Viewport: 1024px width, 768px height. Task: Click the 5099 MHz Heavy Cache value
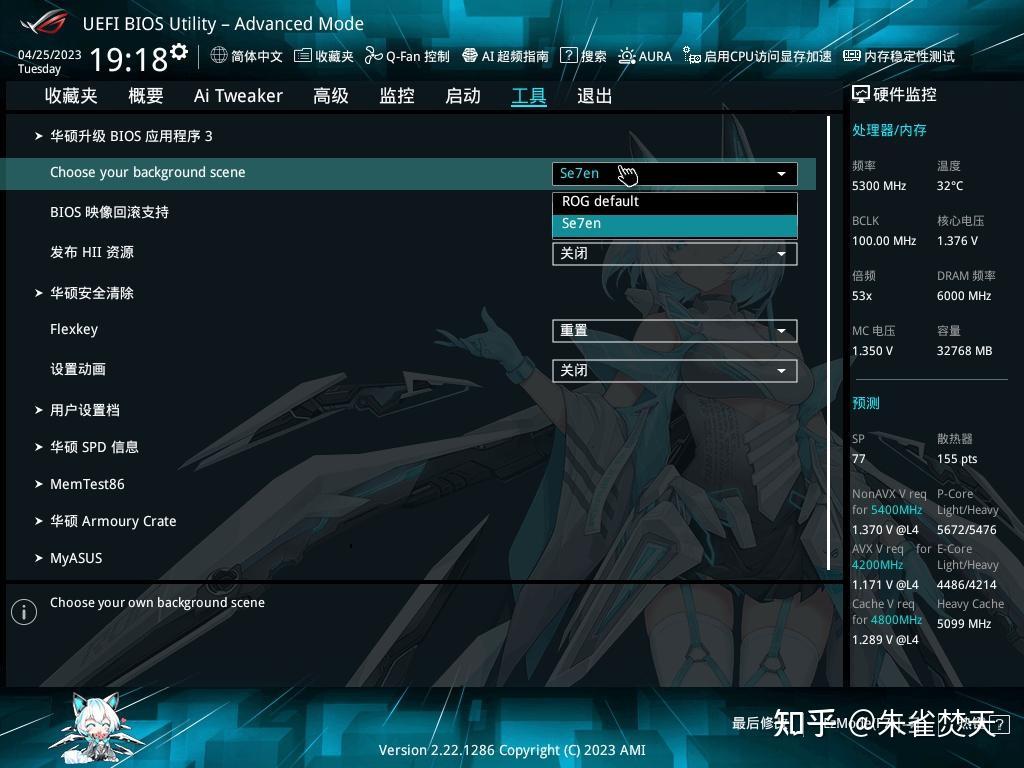pos(964,624)
